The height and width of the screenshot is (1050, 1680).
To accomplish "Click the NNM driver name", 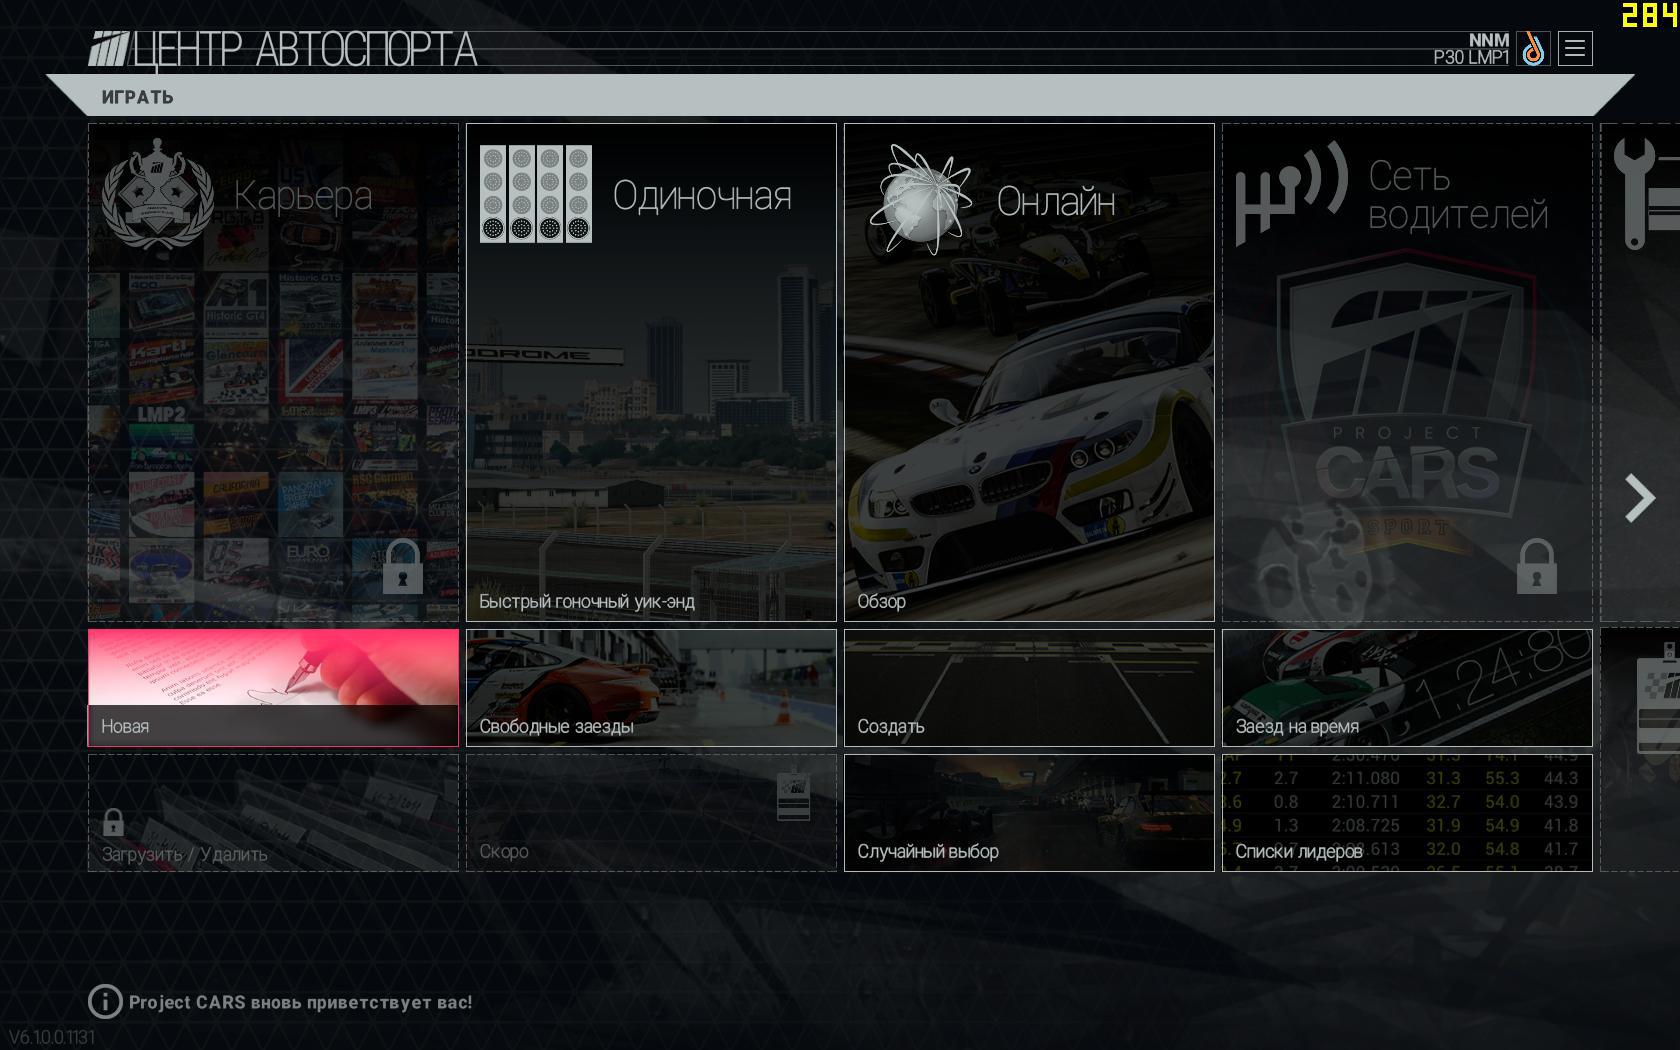I will click(1489, 40).
